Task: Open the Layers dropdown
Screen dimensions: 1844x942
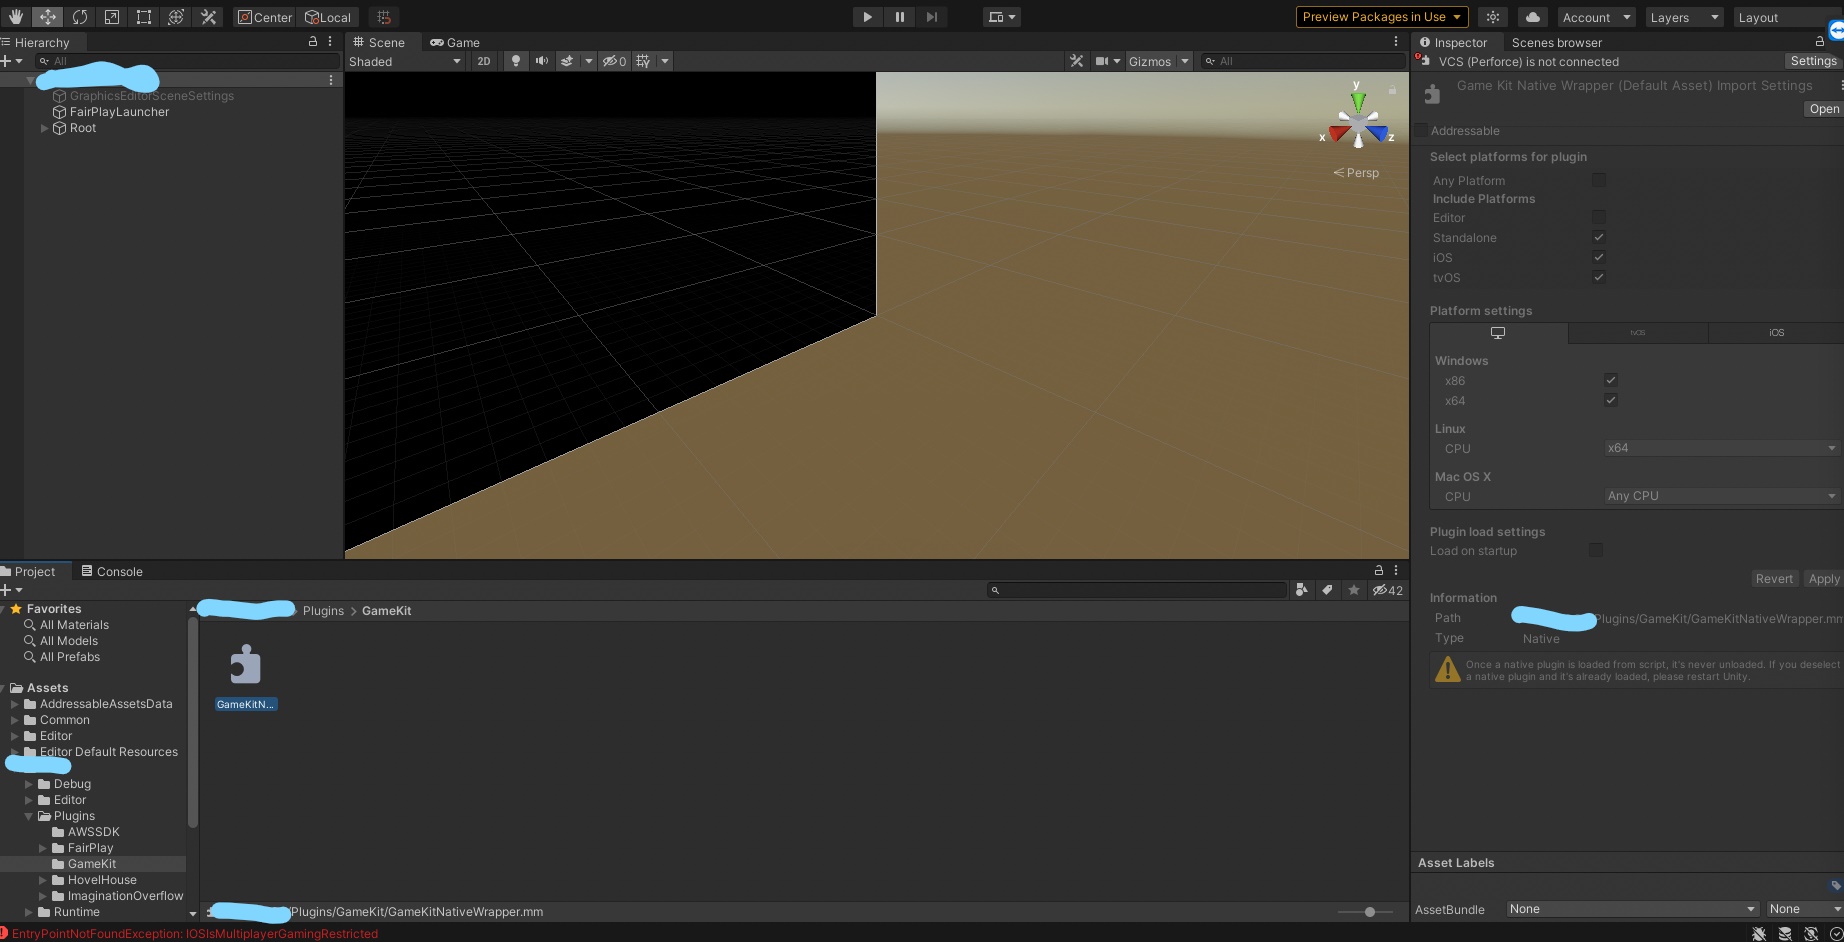Action: pyautogui.click(x=1685, y=17)
